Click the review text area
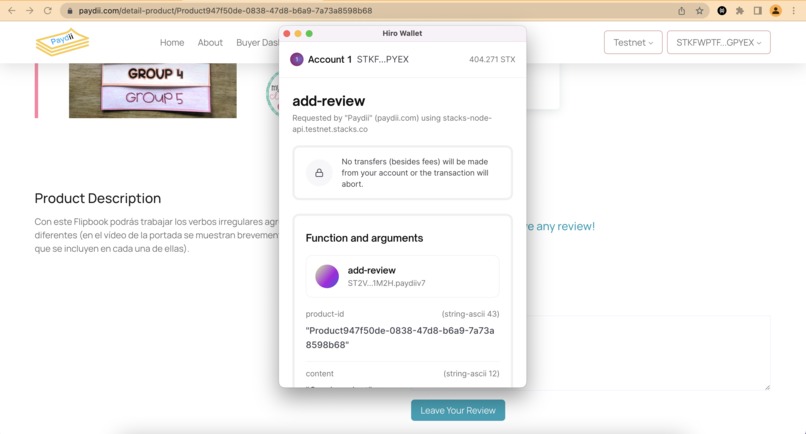Image resolution: width=806 pixels, height=434 pixels. [648, 353]
